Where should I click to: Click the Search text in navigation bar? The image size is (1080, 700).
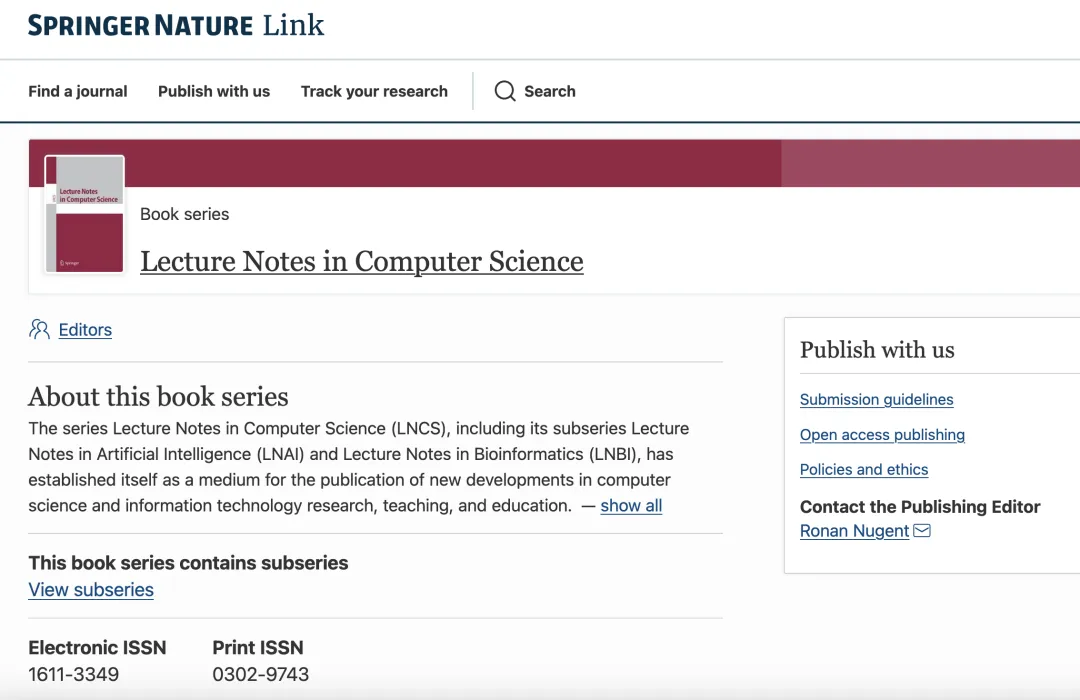coord(550,91)
